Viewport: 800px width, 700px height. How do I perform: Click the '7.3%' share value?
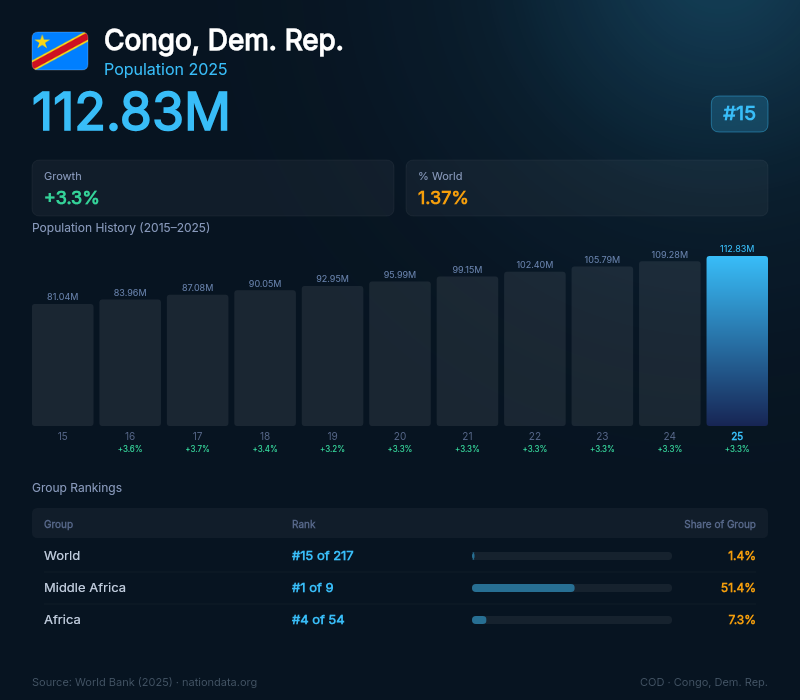[742, 620]
